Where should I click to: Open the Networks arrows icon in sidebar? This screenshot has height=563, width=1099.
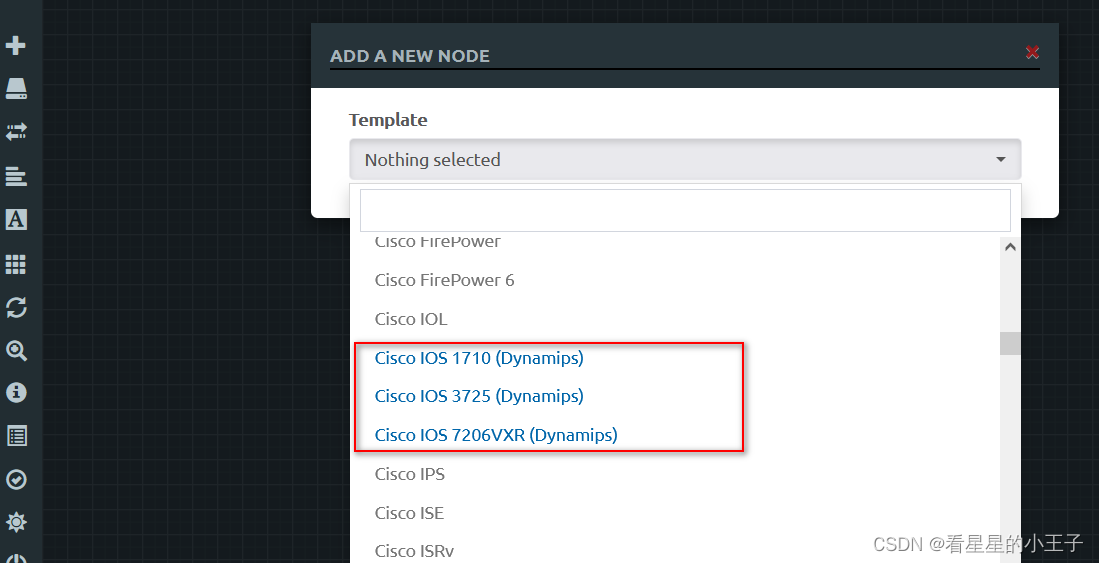[x=15, y=132]
